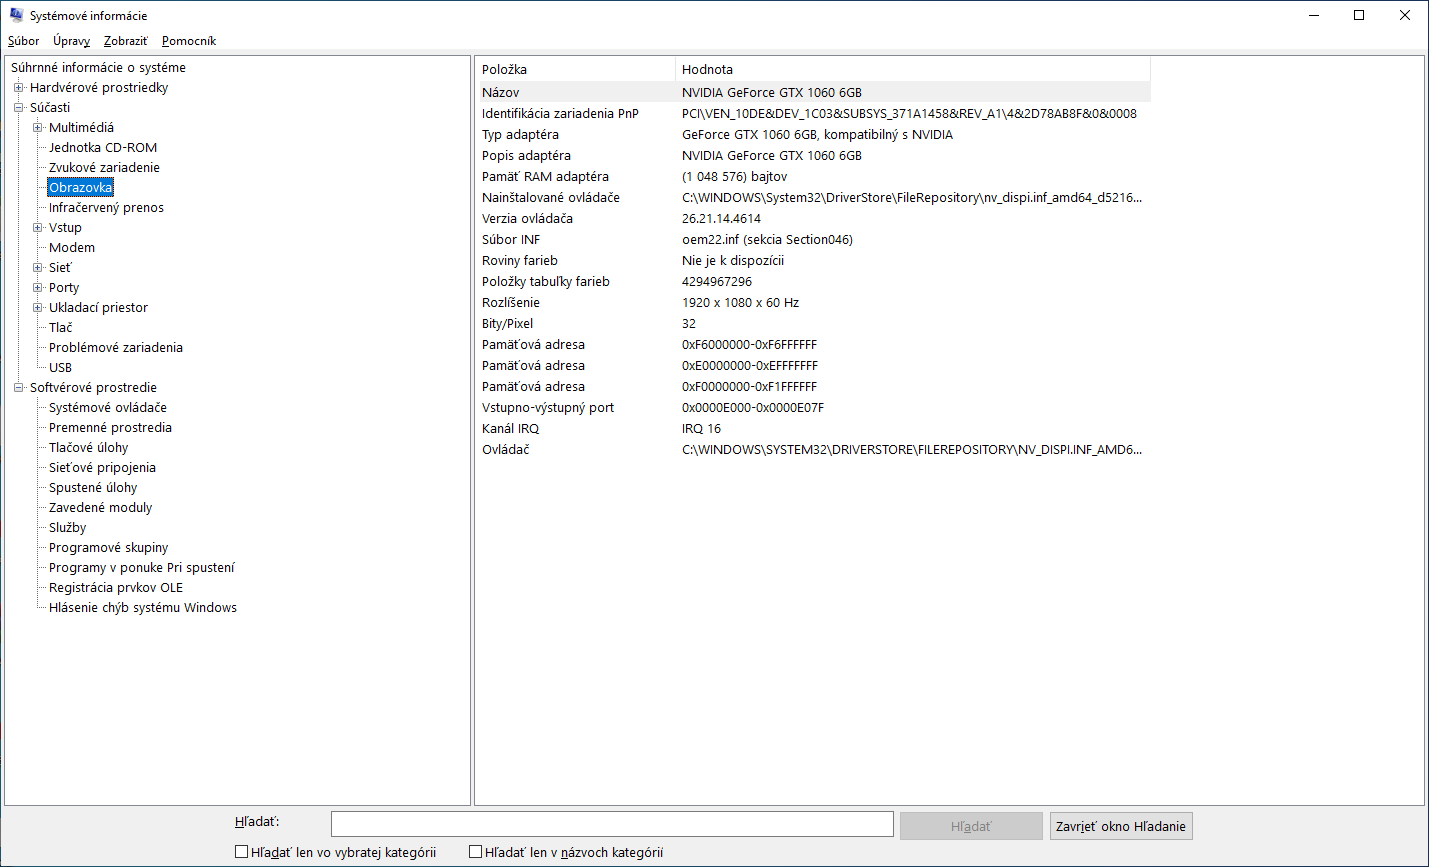Select Systémové ovládače item
This screenshot has width=1429, height=867.
[108, 407]
